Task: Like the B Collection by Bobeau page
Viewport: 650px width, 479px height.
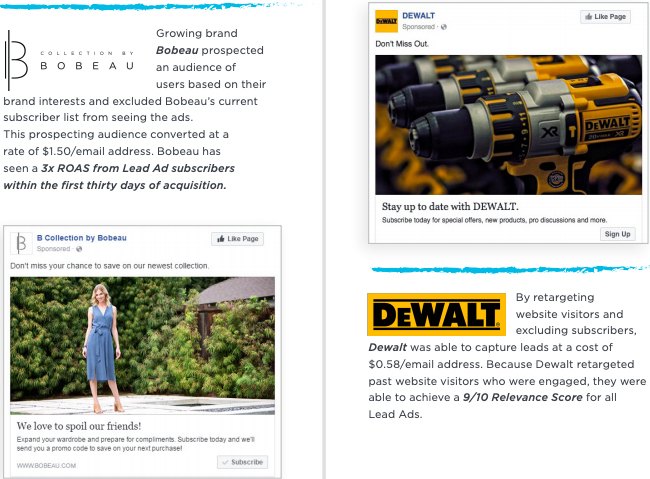Action: (238, 239)
